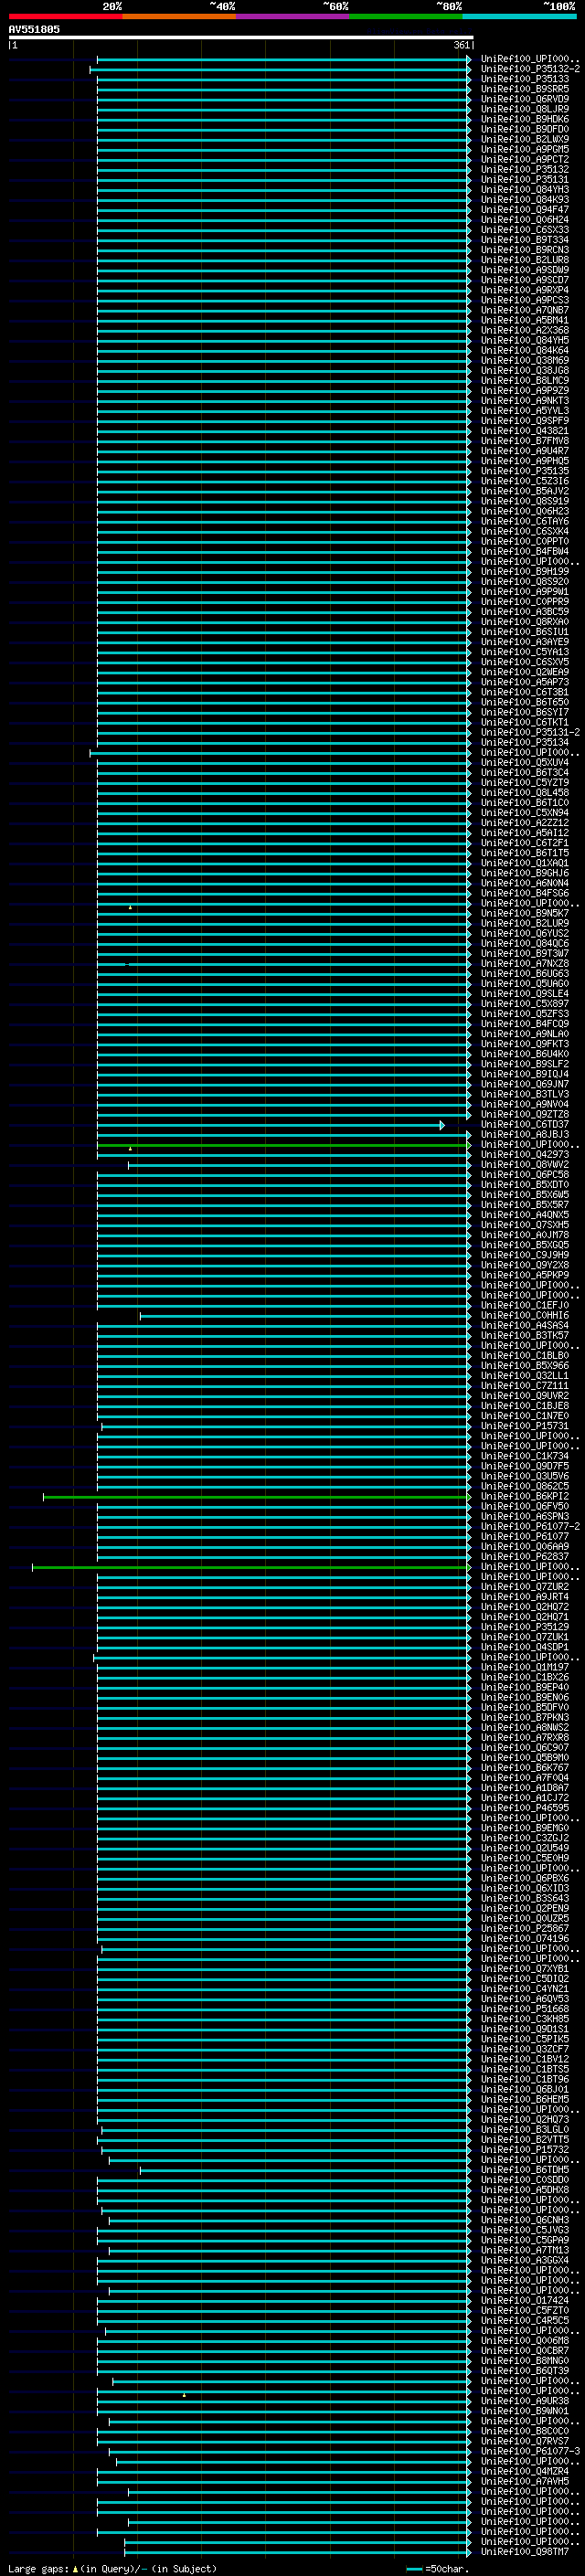Open hit UniRef100_B9T334
Image resolution: width=585 pixels, height=2576 pixels.
click(525, 240)
